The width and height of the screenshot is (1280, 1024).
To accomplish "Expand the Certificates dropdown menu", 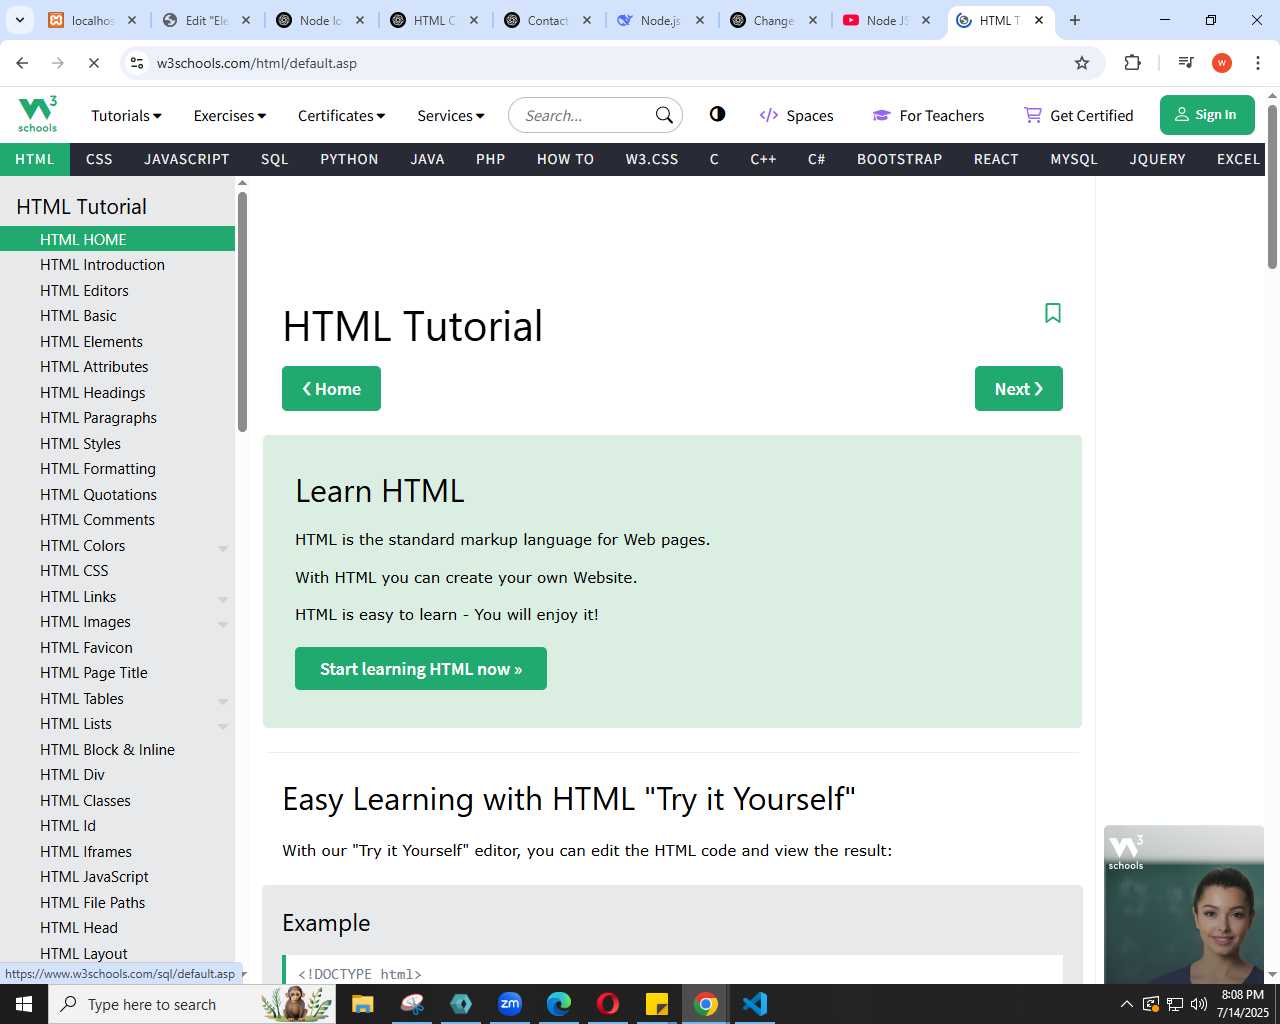I will coord(341,116).
